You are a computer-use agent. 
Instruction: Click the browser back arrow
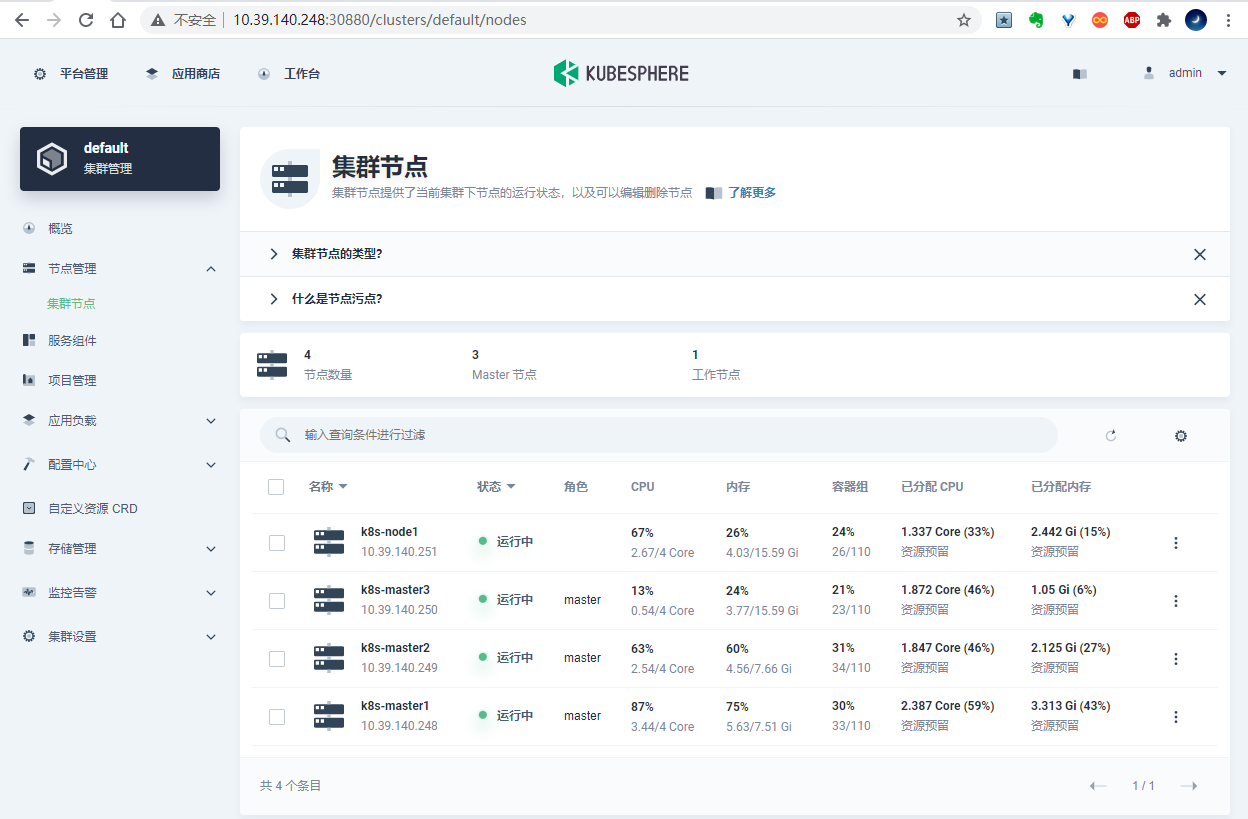coord(22,20)
